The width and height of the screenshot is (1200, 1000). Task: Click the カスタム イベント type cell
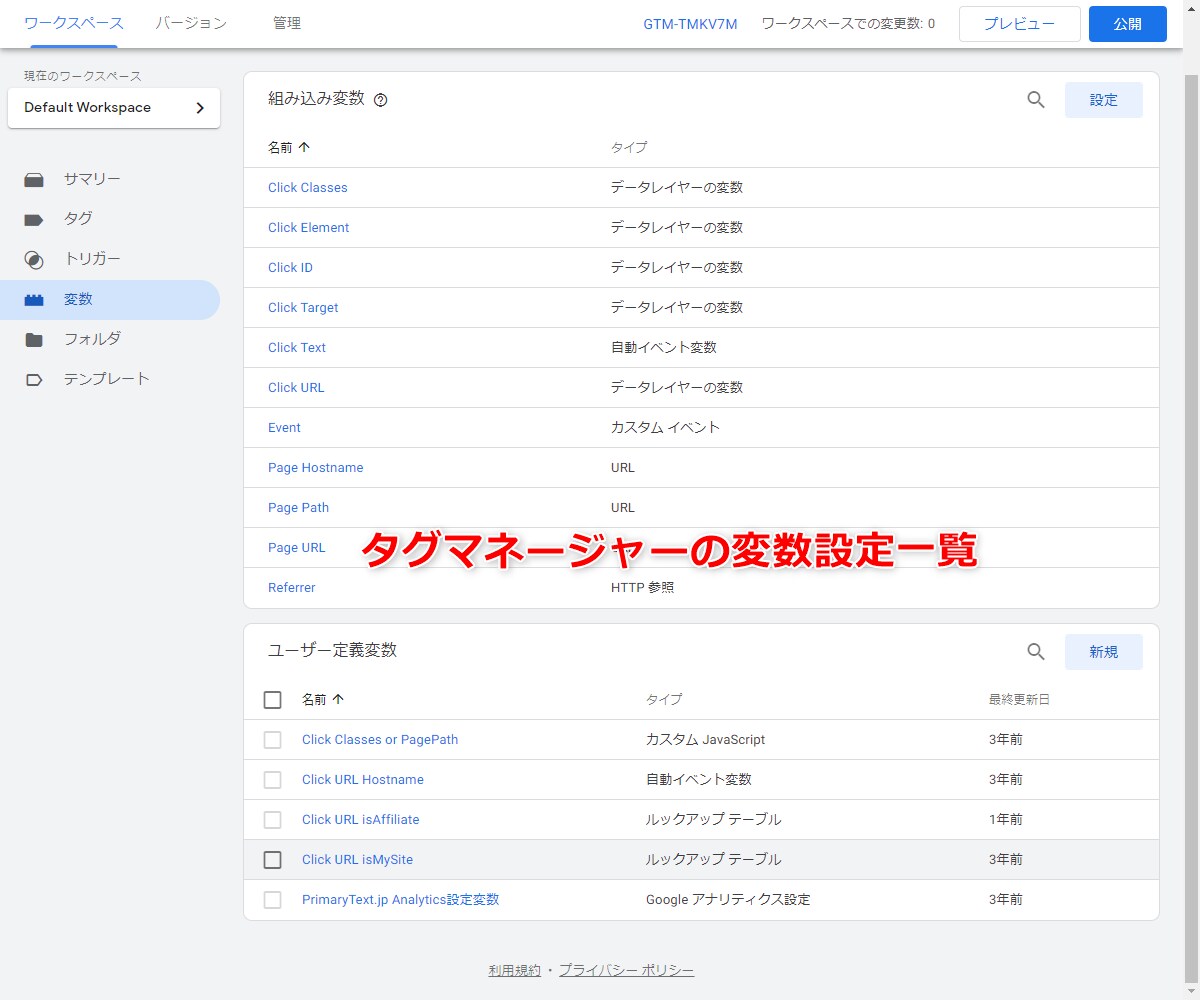point(665,428)
